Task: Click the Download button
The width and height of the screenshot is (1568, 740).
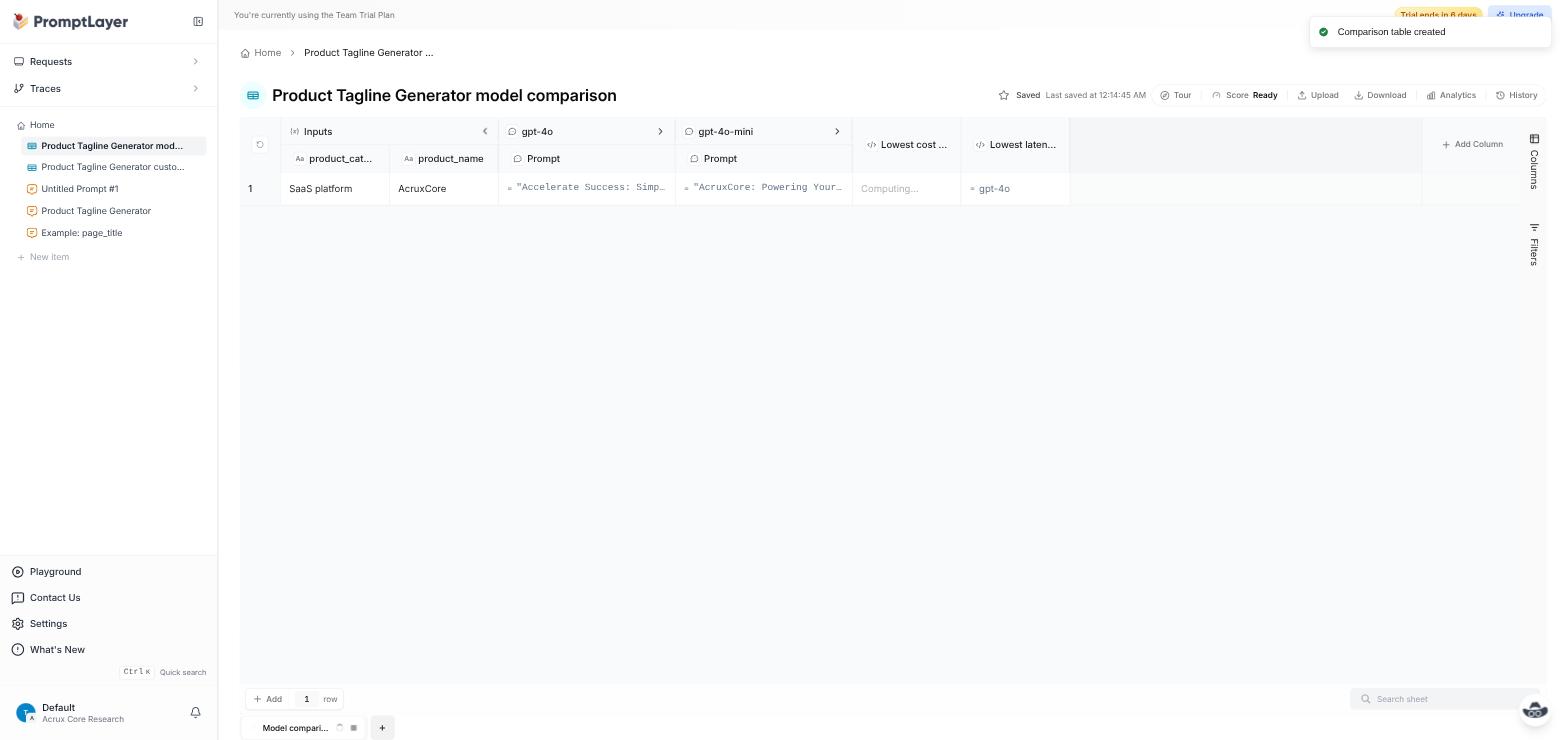Action: [x=1380, y=96]
